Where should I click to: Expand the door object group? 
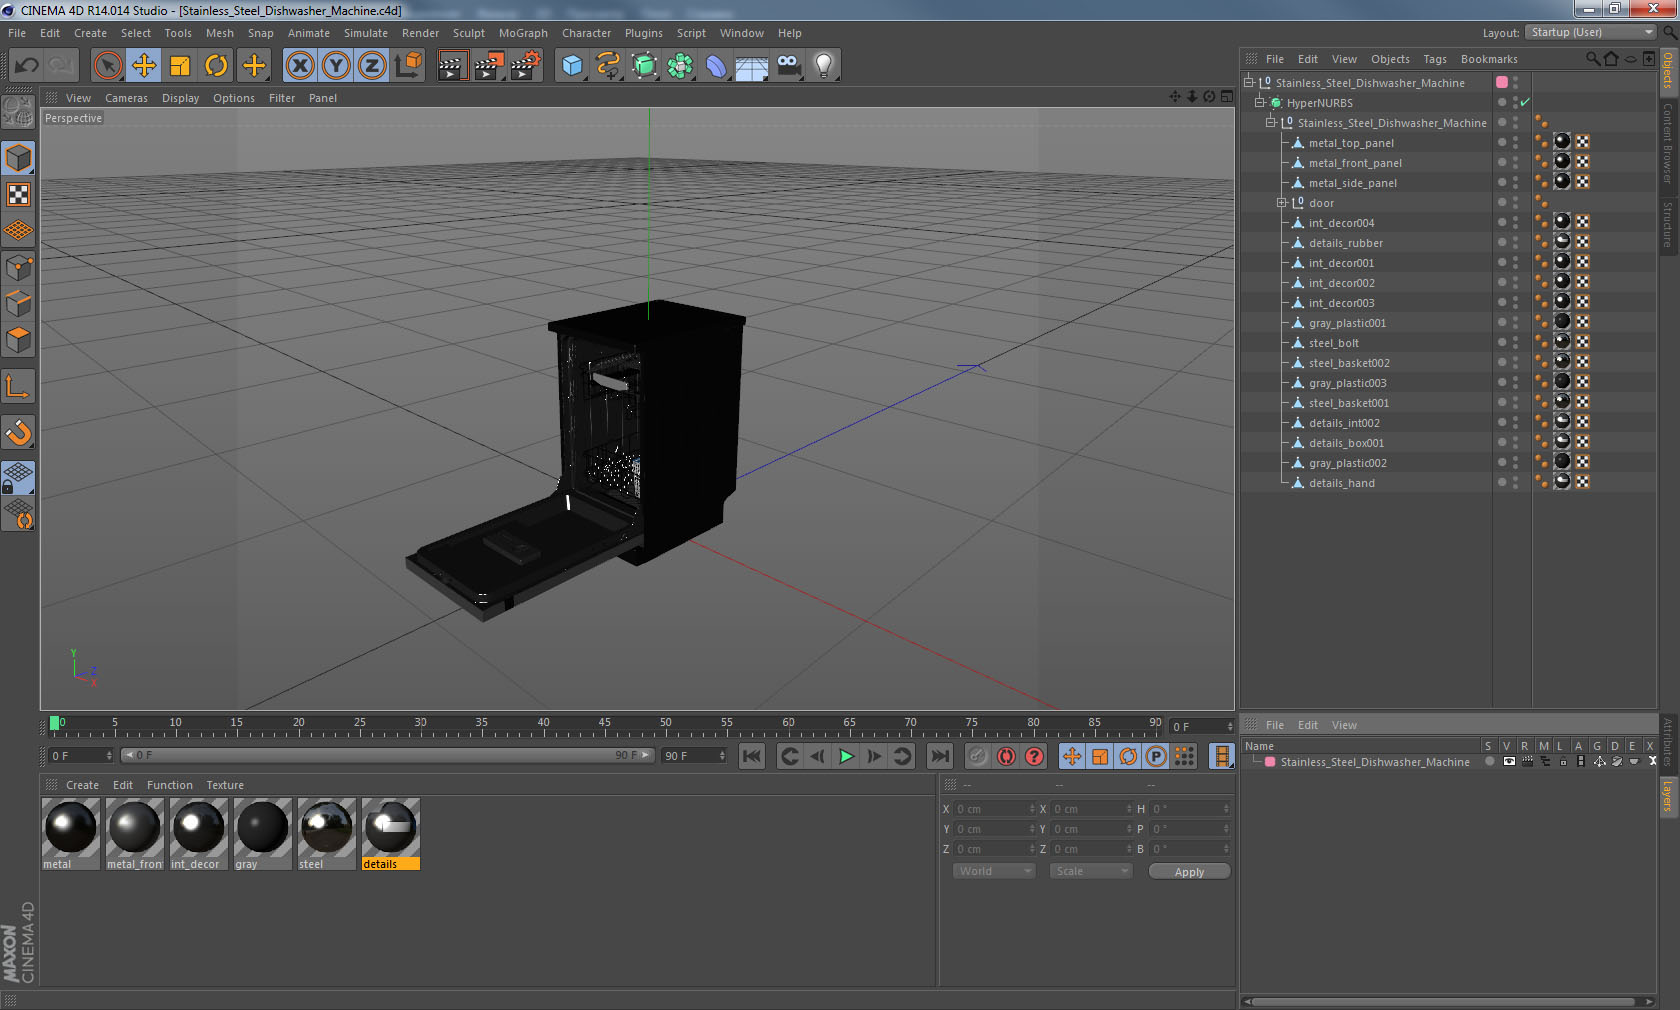[1282, 203]
